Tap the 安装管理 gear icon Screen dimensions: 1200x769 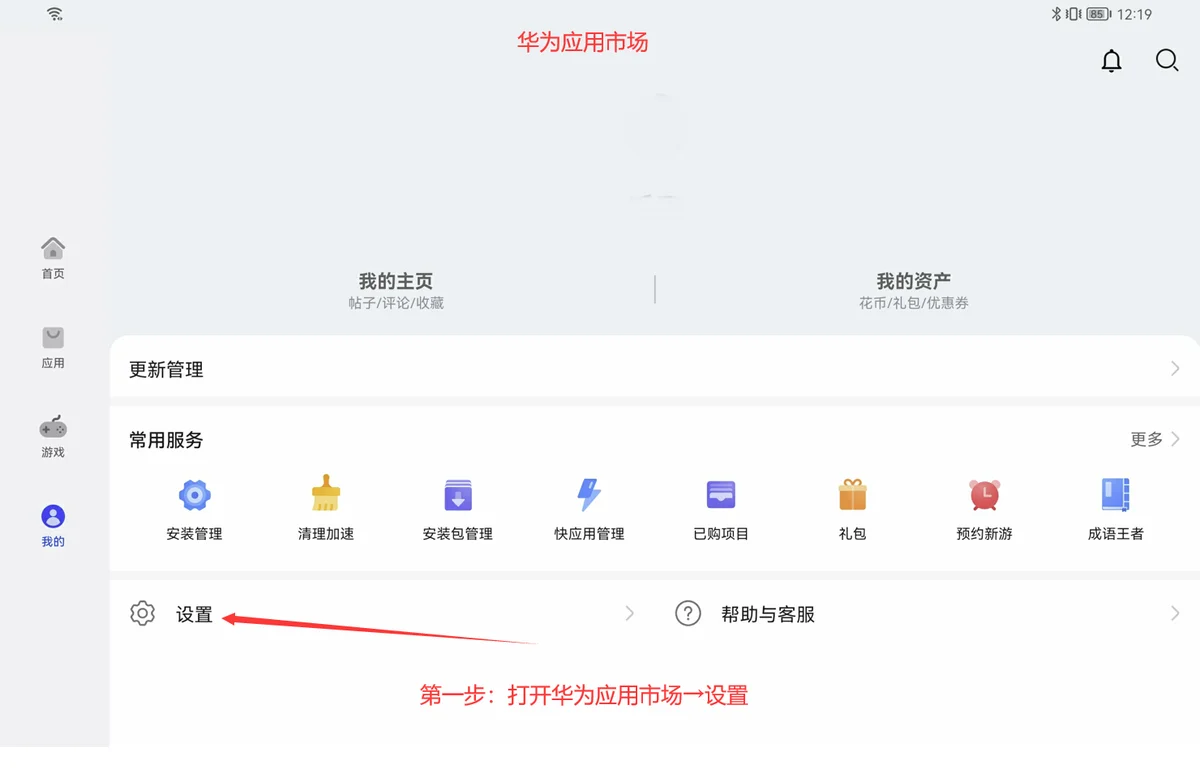click(x=194, y=495)
